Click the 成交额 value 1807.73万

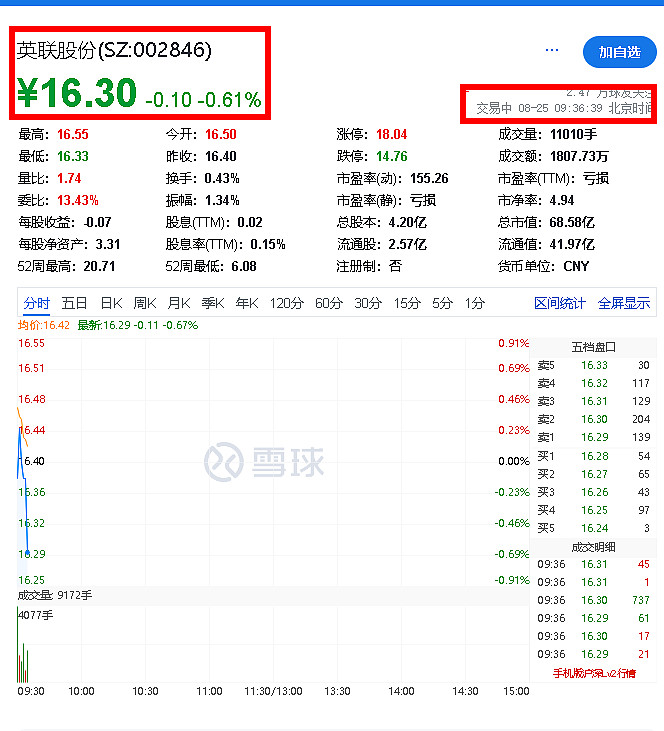(x=579, y=156)
